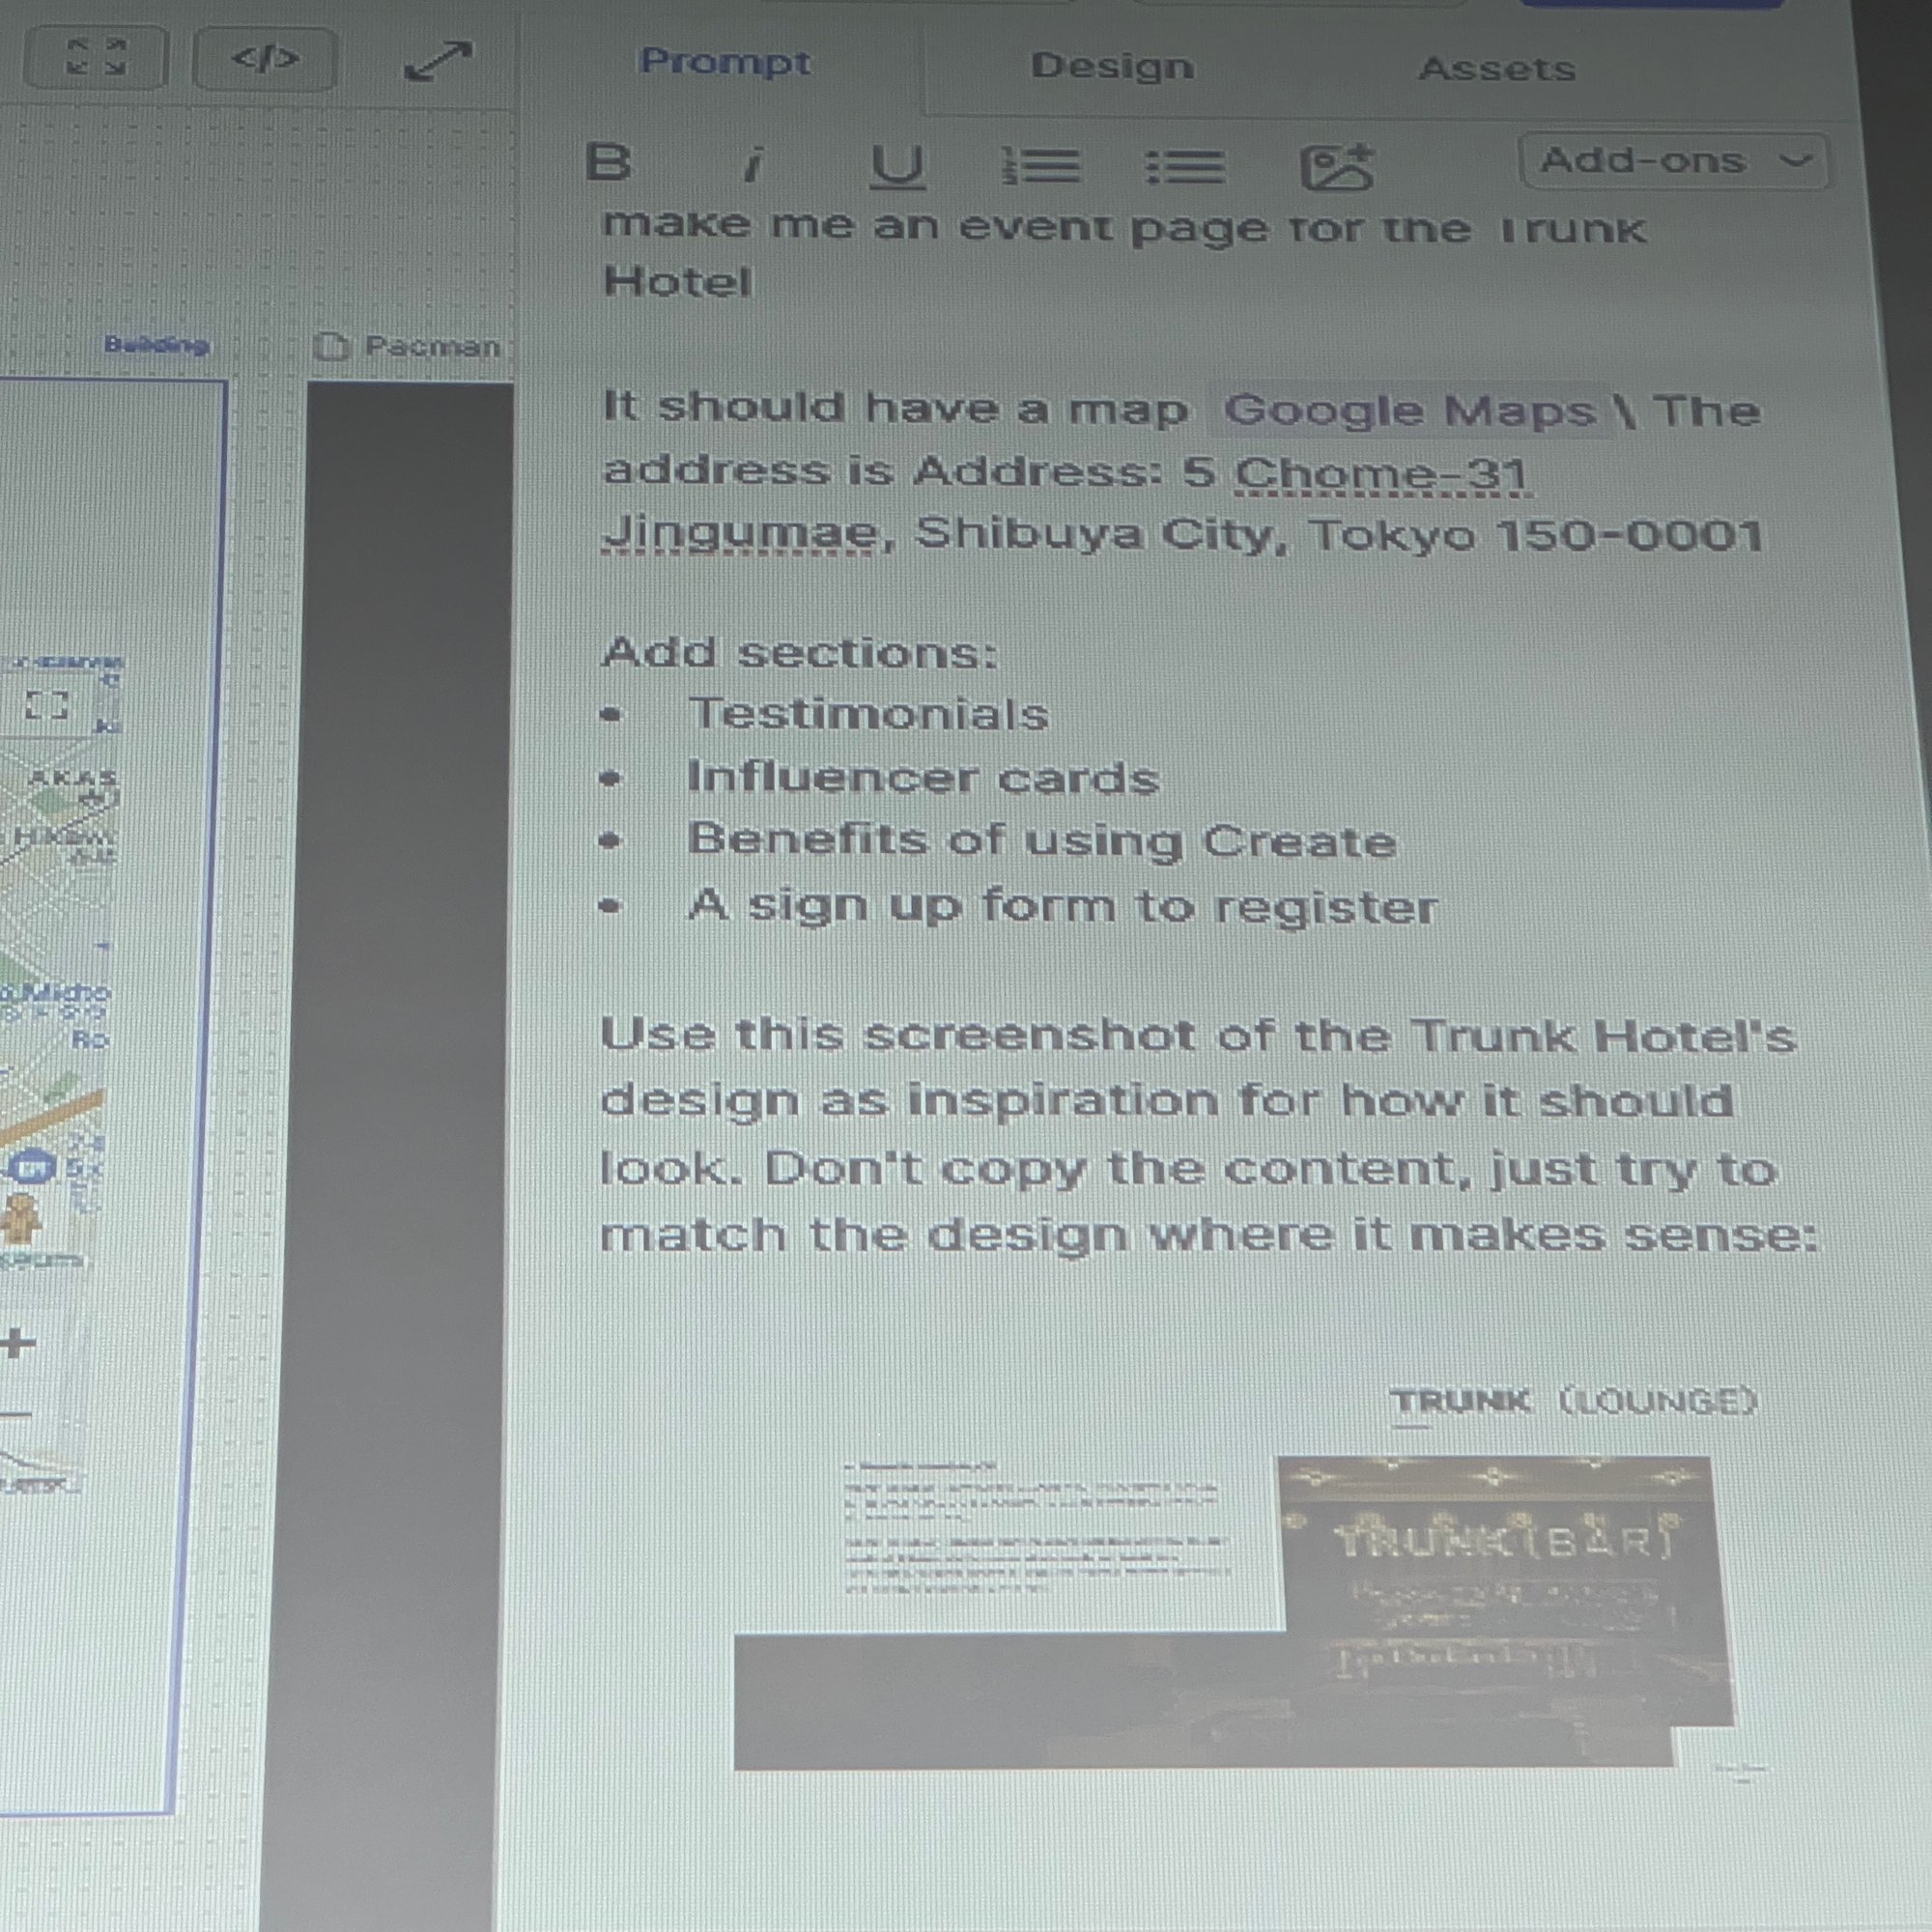Screen dimensions: 1932x1932
Task: Click the fullscreen arrows icon
Action: coord(96,57)
